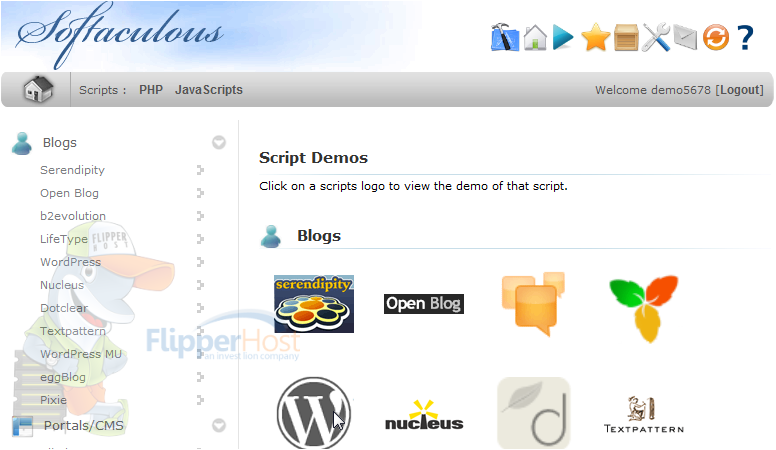The height and width of the screenshot is (450, 776).
Task: Open the Open Blog logo demo
Action: click(x=424, y=303)
